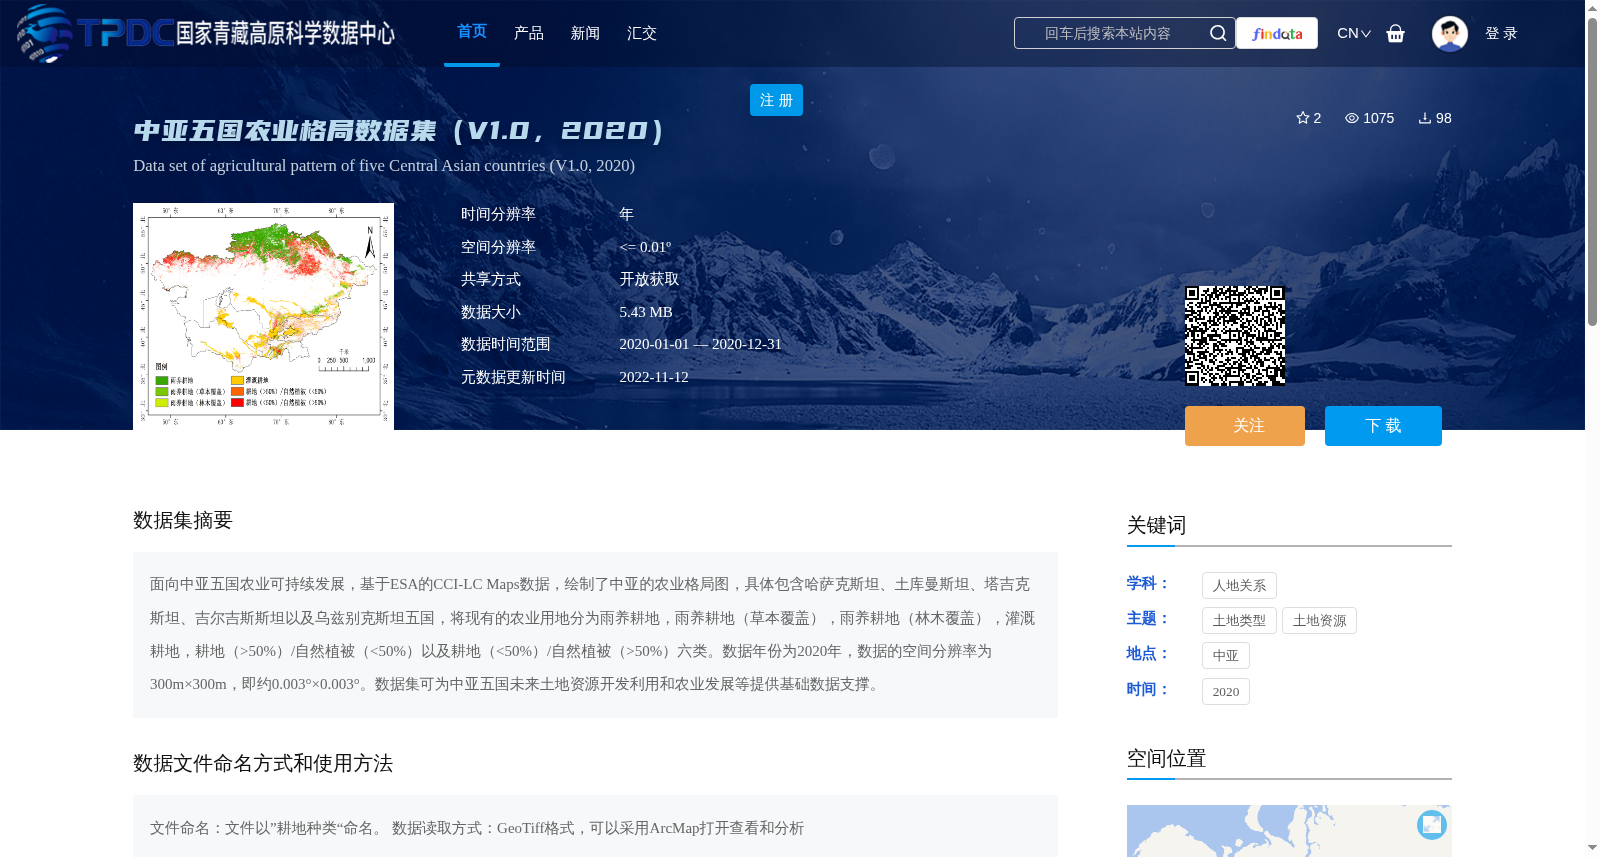The image size is (1600, 857).
Task: Click the 开放获取 sharing mode value
Action: coord(649,279)
